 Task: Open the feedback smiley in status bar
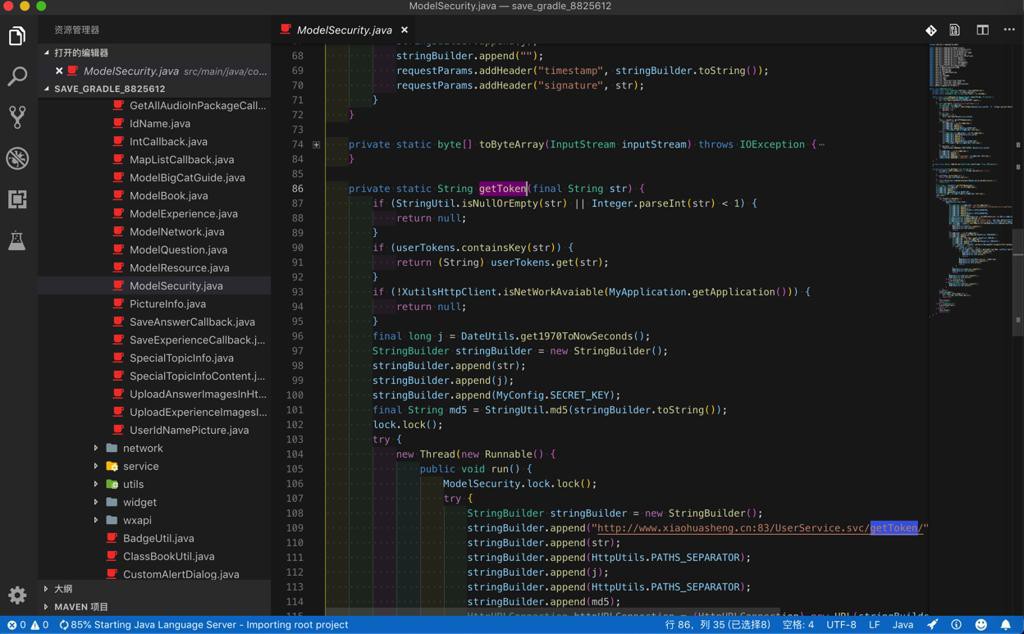[981, 625]
